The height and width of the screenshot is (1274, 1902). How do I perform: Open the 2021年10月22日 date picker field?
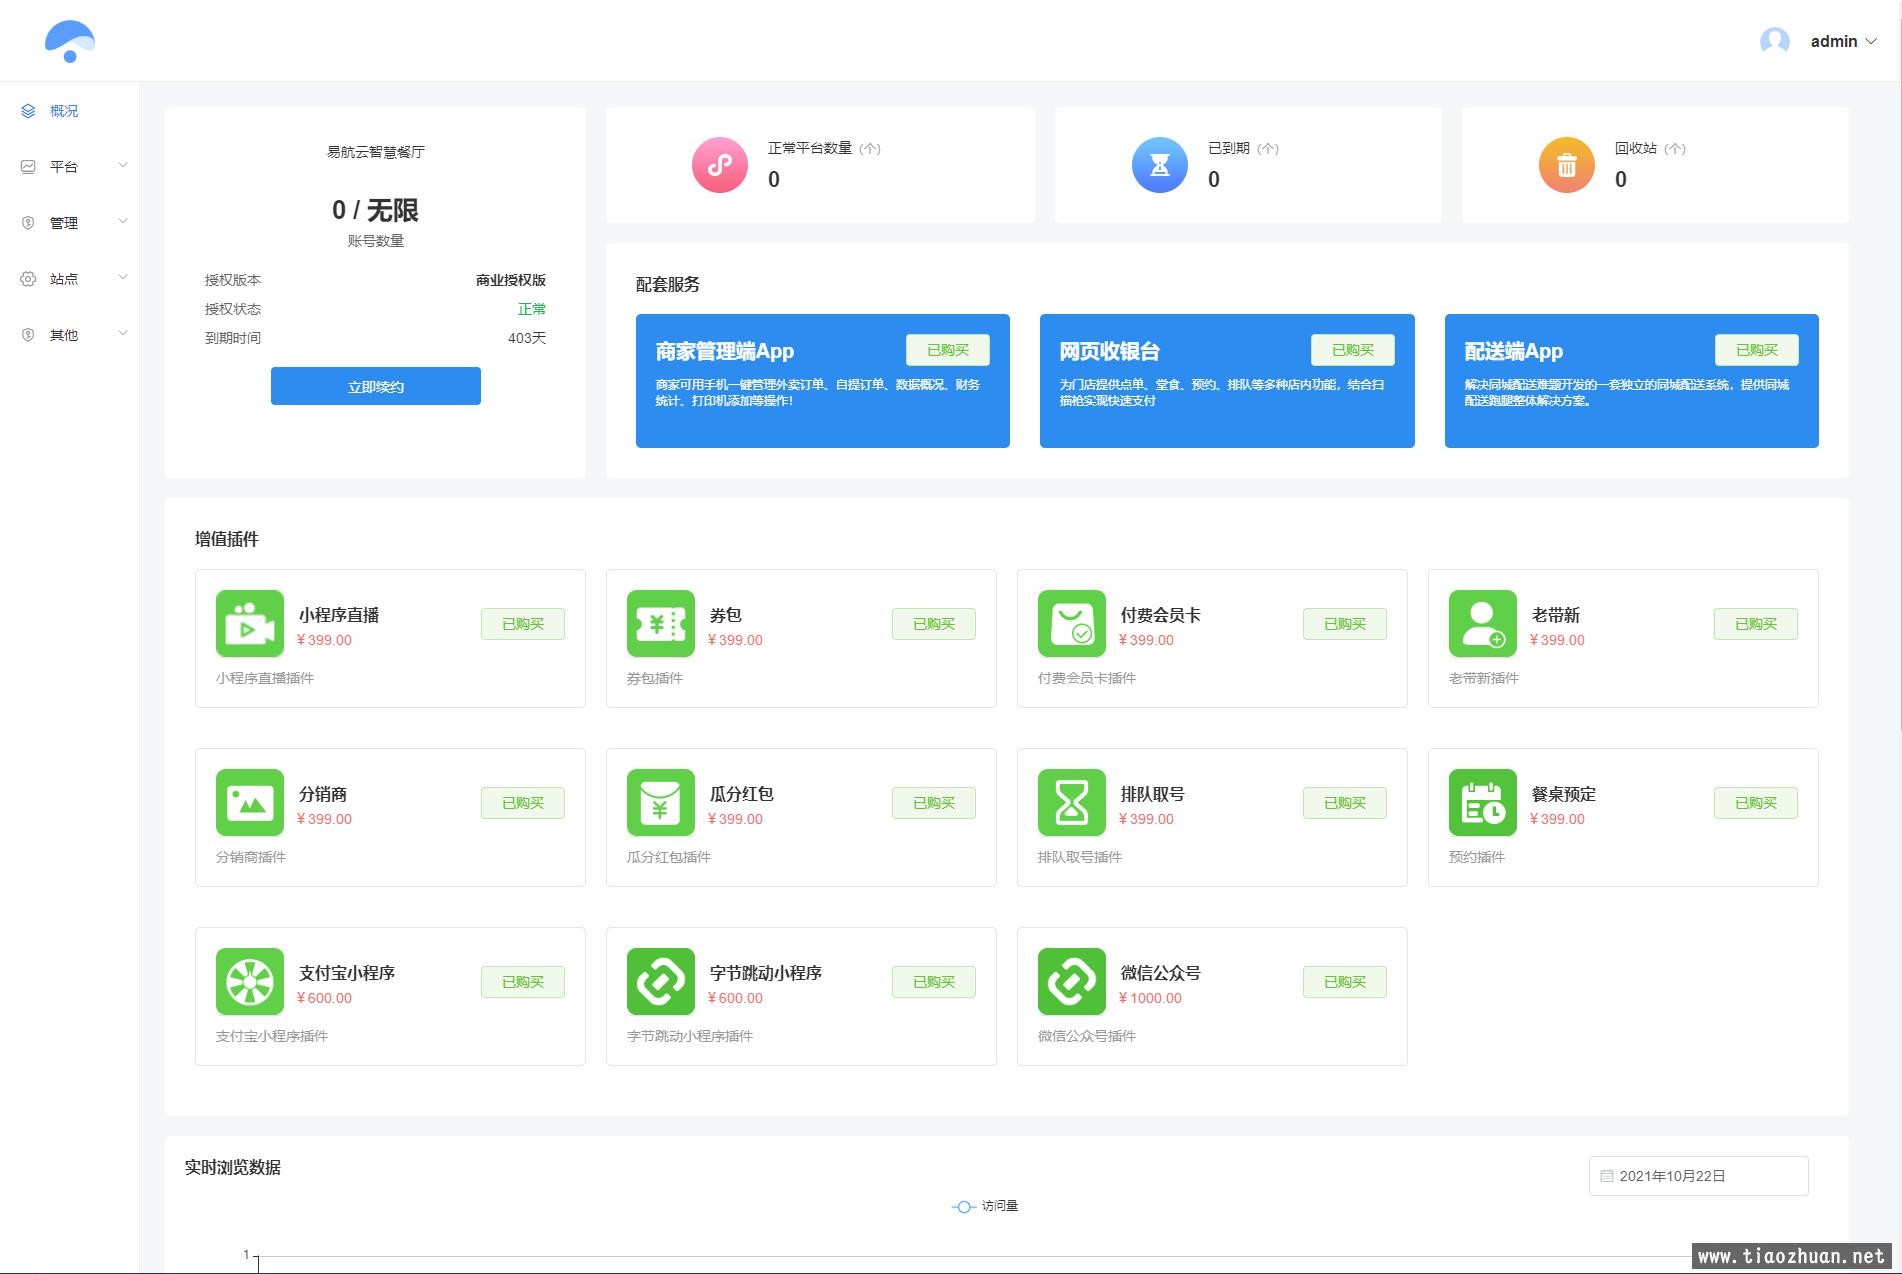tap(1697, 1176)
